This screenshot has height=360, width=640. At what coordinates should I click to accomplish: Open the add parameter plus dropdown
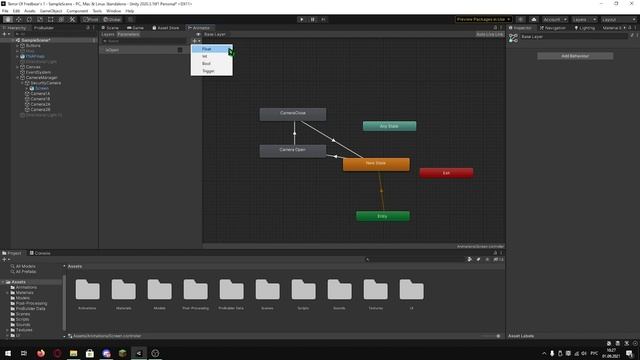(196, 41)
